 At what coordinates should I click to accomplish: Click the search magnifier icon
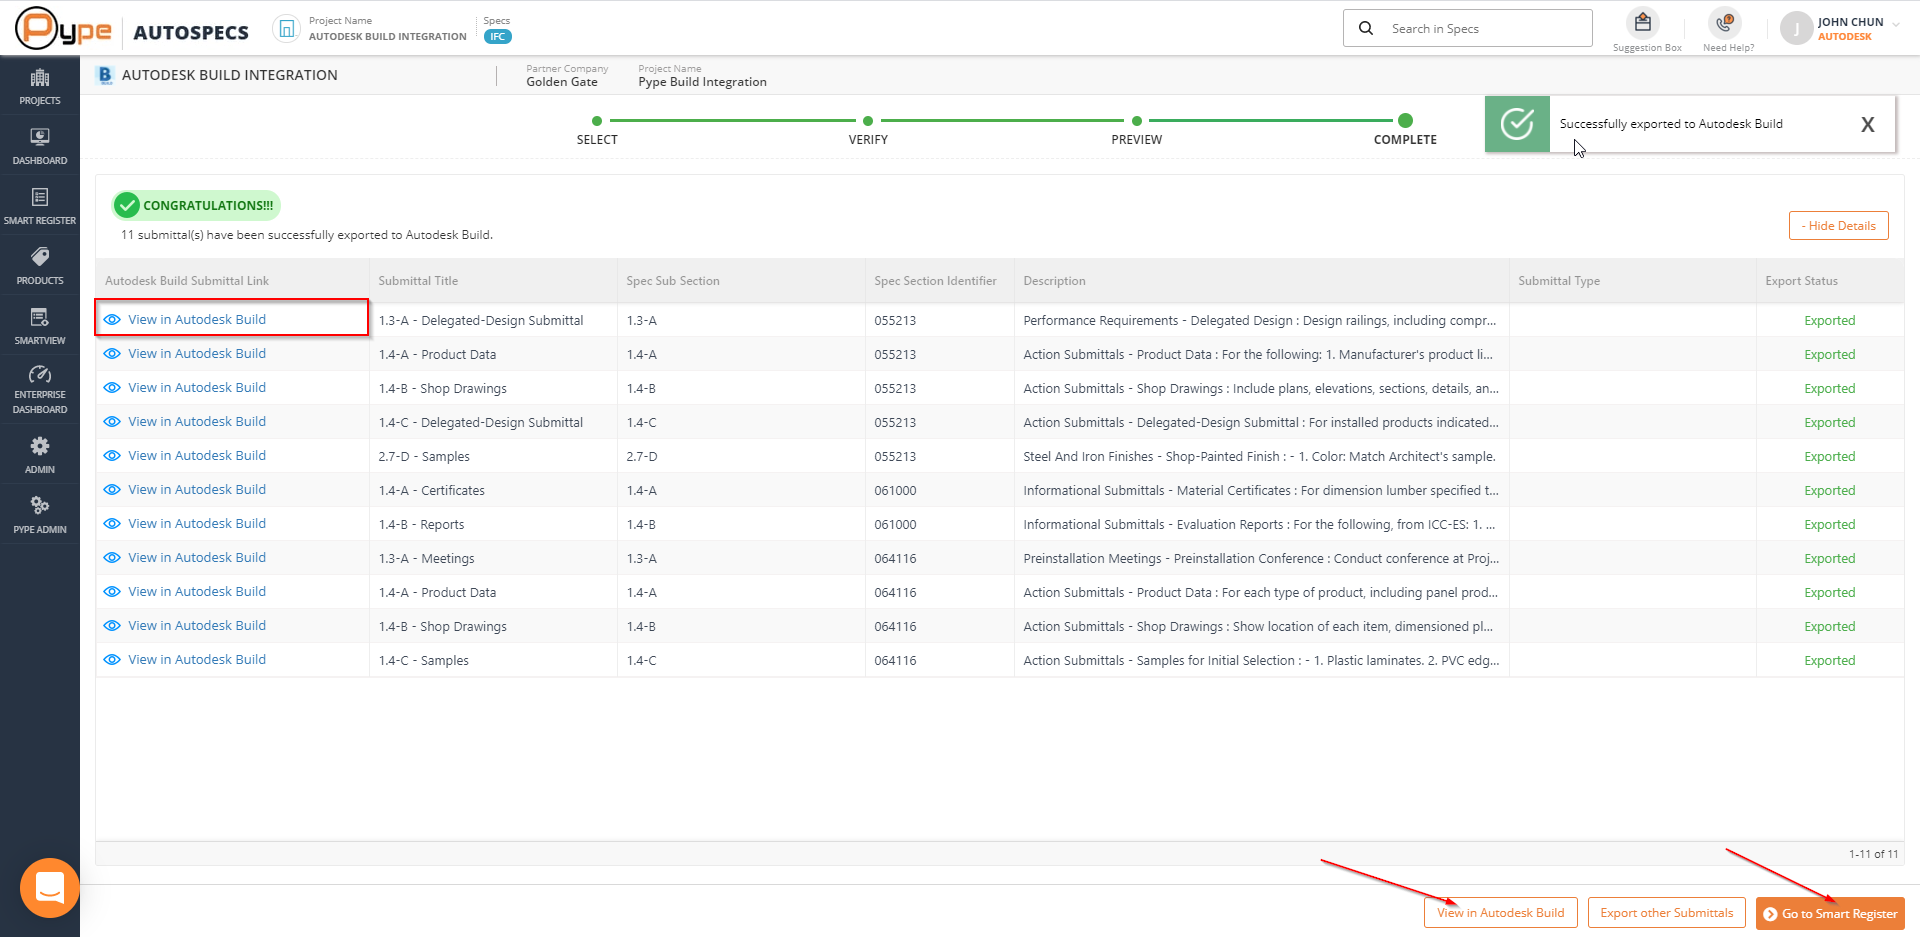point(1366,28)
